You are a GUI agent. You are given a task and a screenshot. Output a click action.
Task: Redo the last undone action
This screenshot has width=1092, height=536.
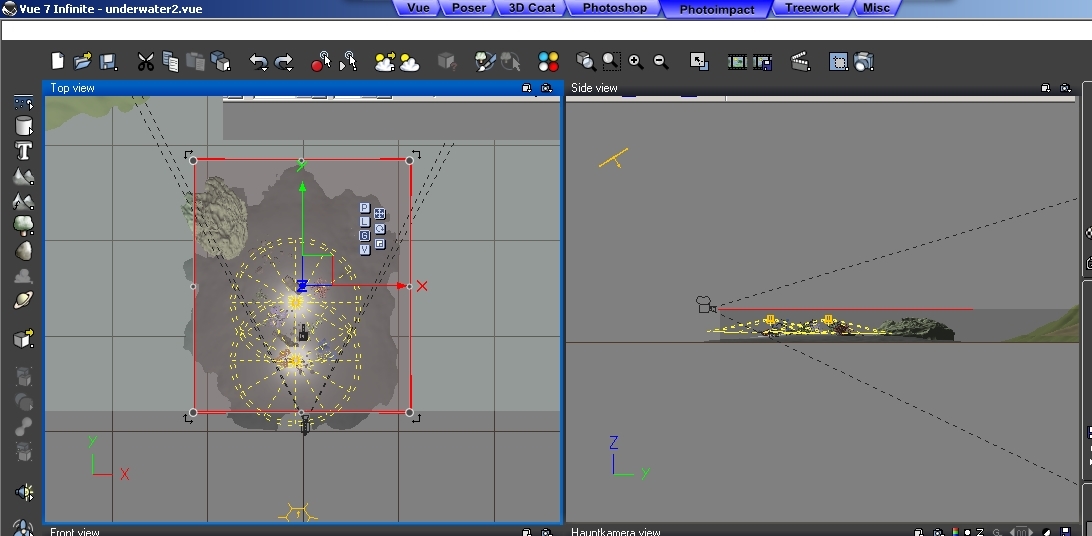coord(284,62)
